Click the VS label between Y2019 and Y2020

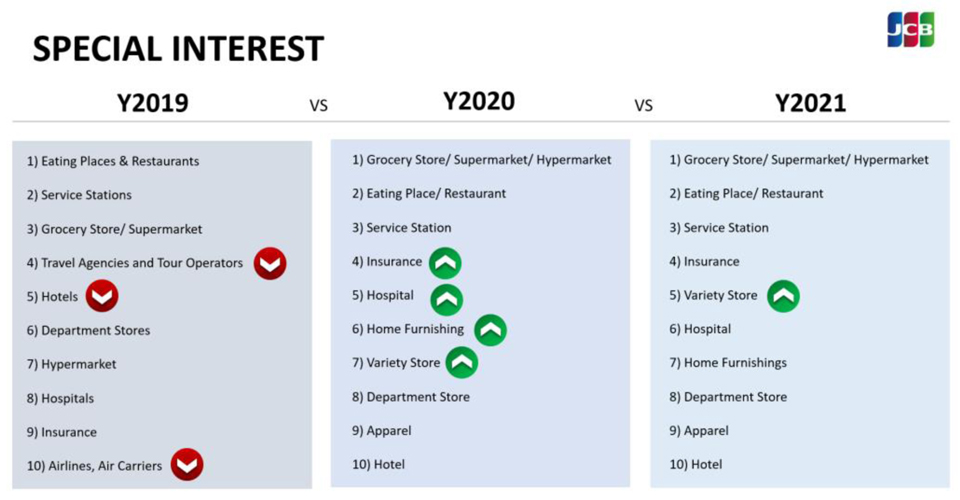pyautogui.click(x=318, y=106)
